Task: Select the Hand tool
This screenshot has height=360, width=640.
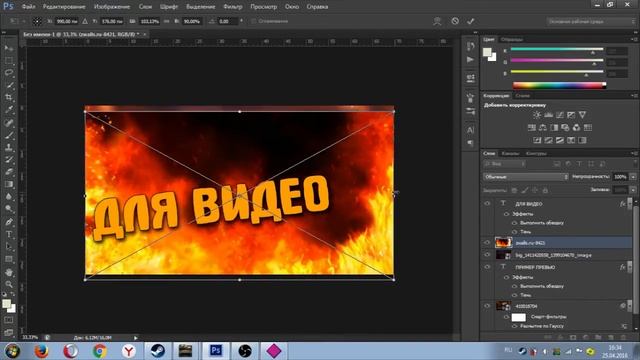Action: (x=9, y=272)
